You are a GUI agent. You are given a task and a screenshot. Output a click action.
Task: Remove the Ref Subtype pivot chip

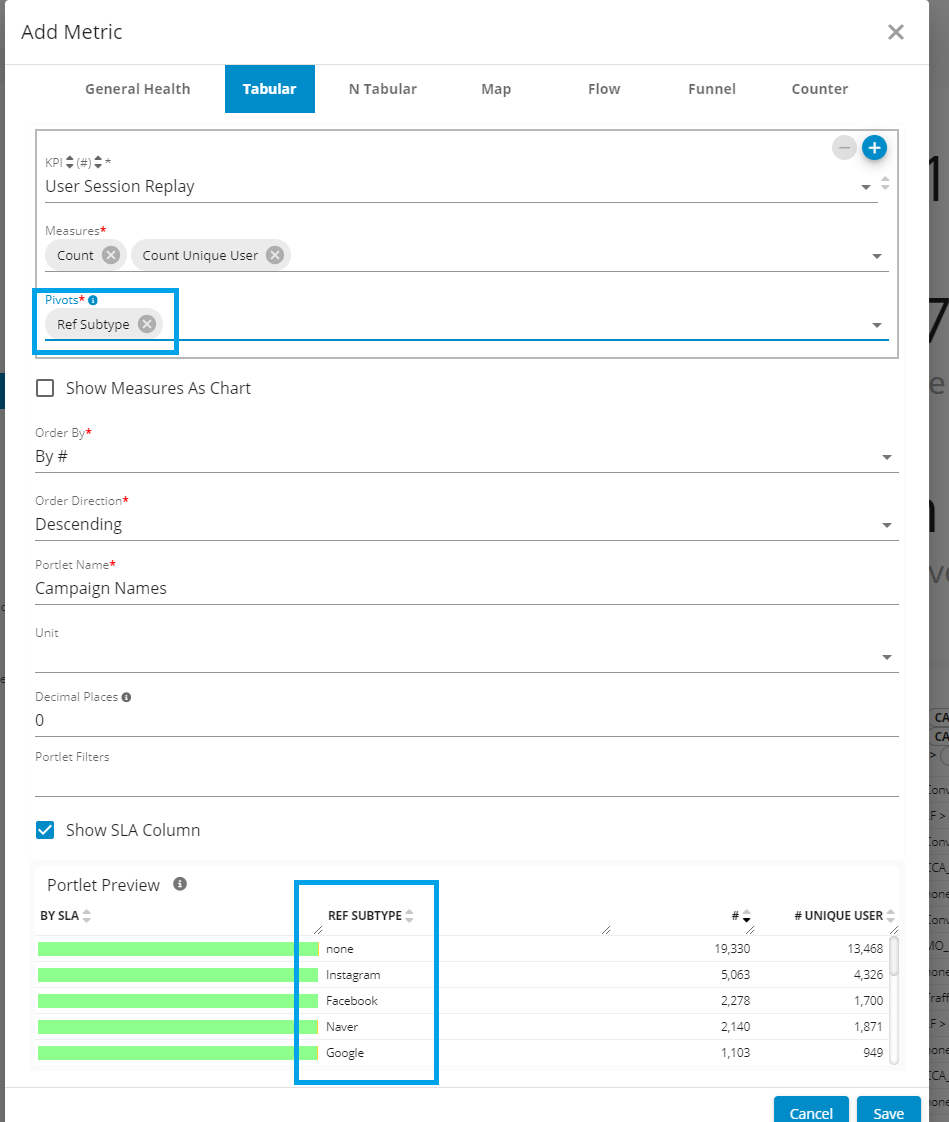147,324
